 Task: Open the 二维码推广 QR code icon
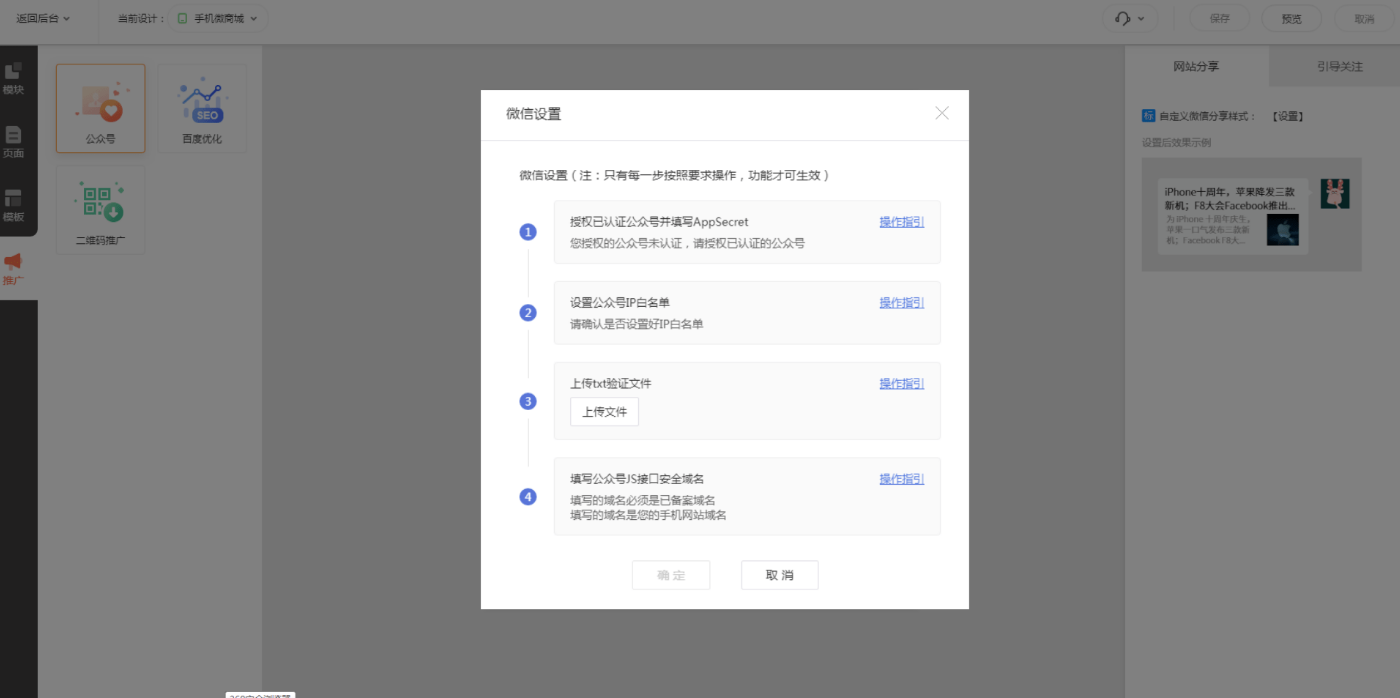100,210
